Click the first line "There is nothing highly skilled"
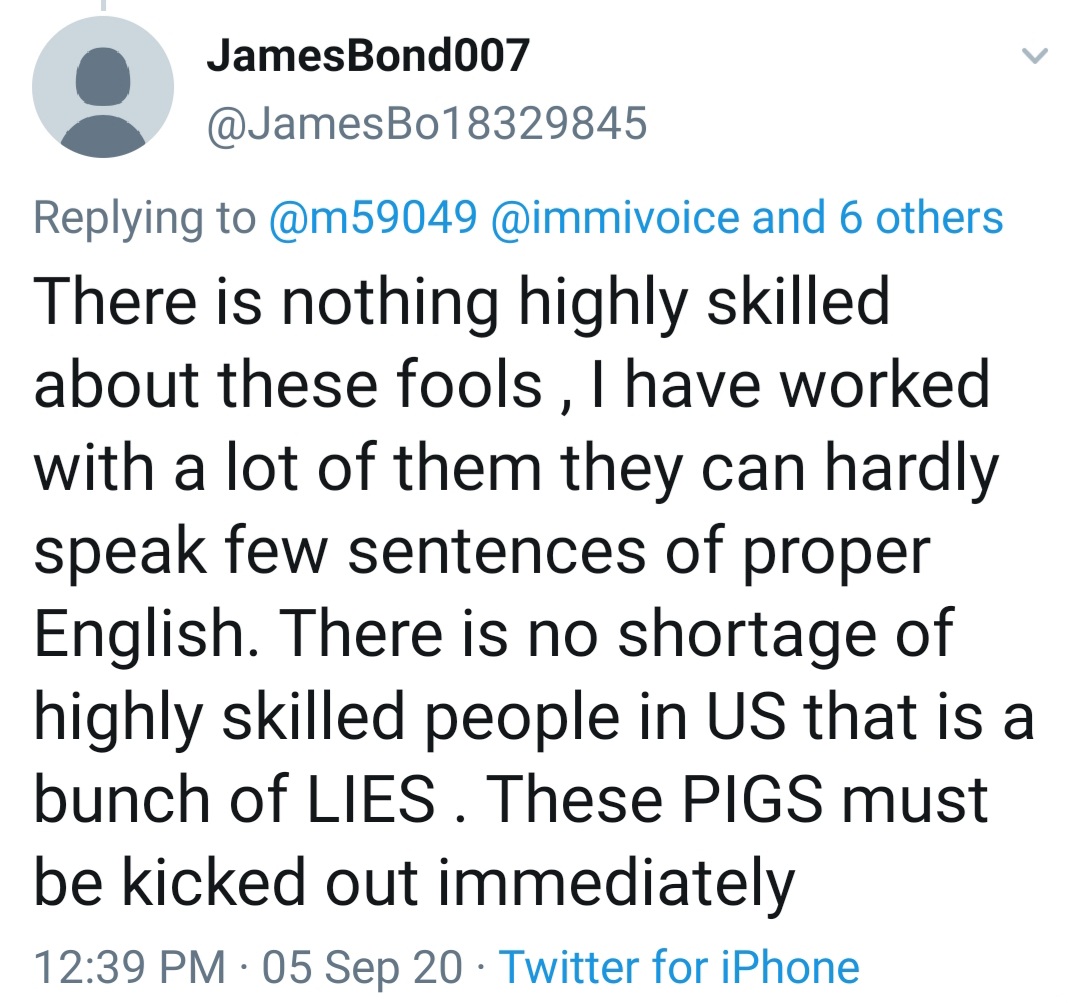1080x1003 pixels. (462, 301)
